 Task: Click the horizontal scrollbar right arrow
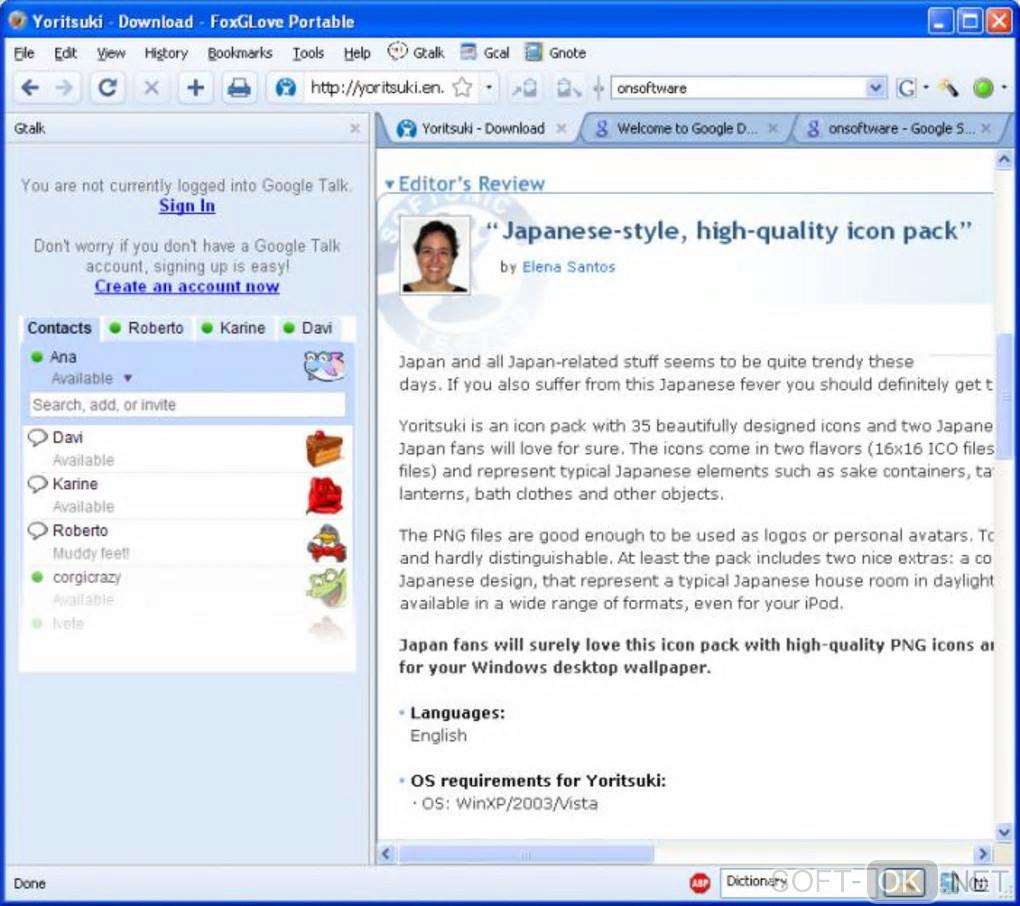coord(983,853)
